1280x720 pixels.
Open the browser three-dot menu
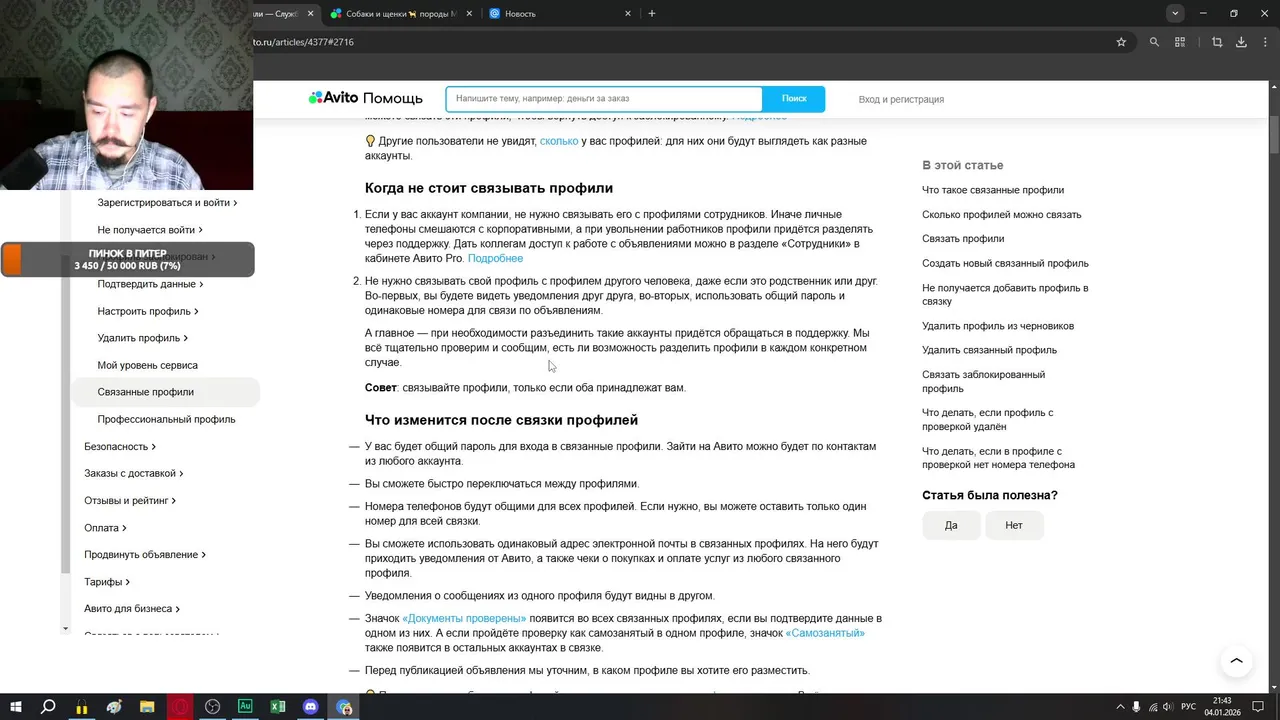click(x=1265, y=42)
